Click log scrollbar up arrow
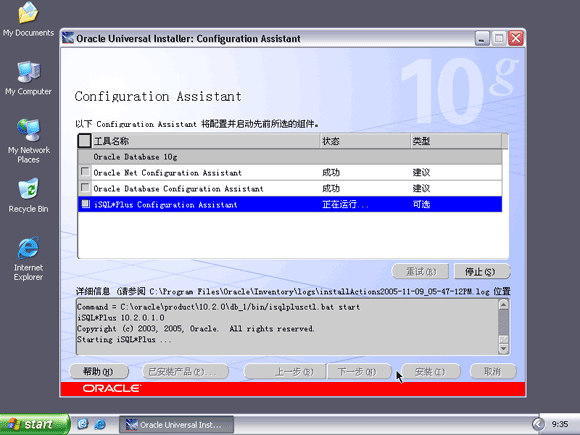Viewport: 580px width, 435px height. click(503, 305)
